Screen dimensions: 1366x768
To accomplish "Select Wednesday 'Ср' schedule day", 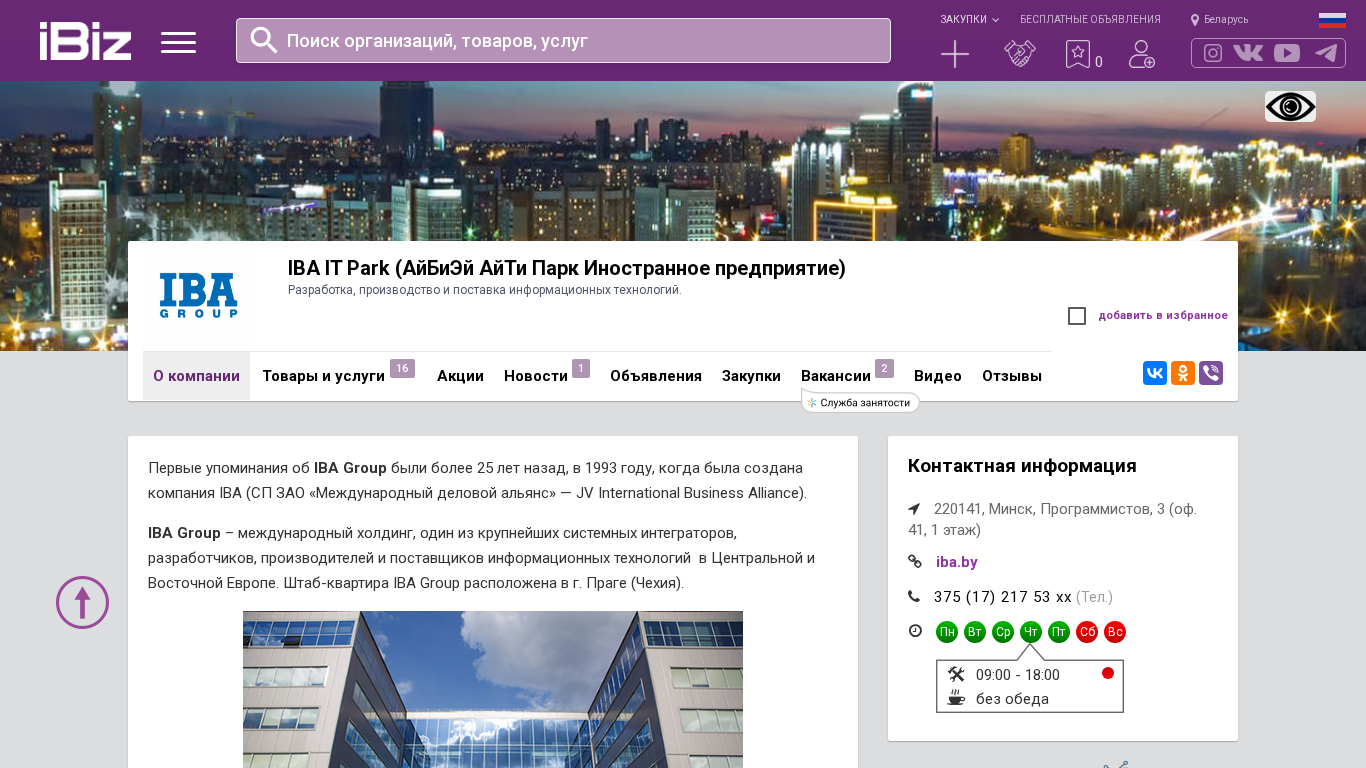I will click(1003, 632).
